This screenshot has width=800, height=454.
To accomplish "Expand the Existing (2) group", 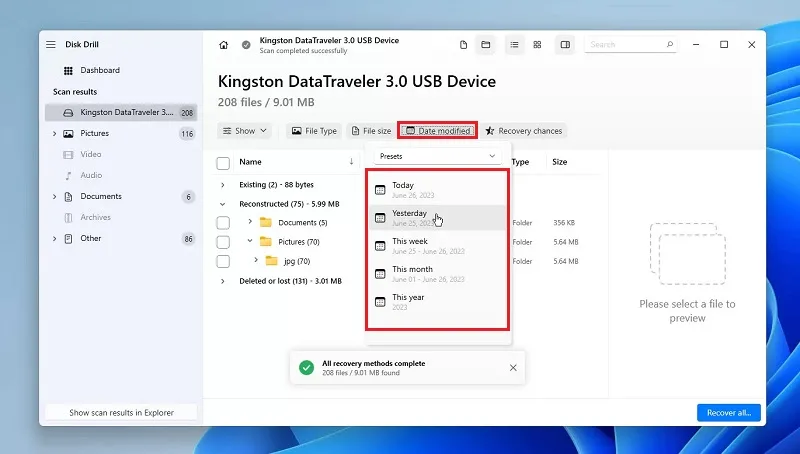I will 222,185.
